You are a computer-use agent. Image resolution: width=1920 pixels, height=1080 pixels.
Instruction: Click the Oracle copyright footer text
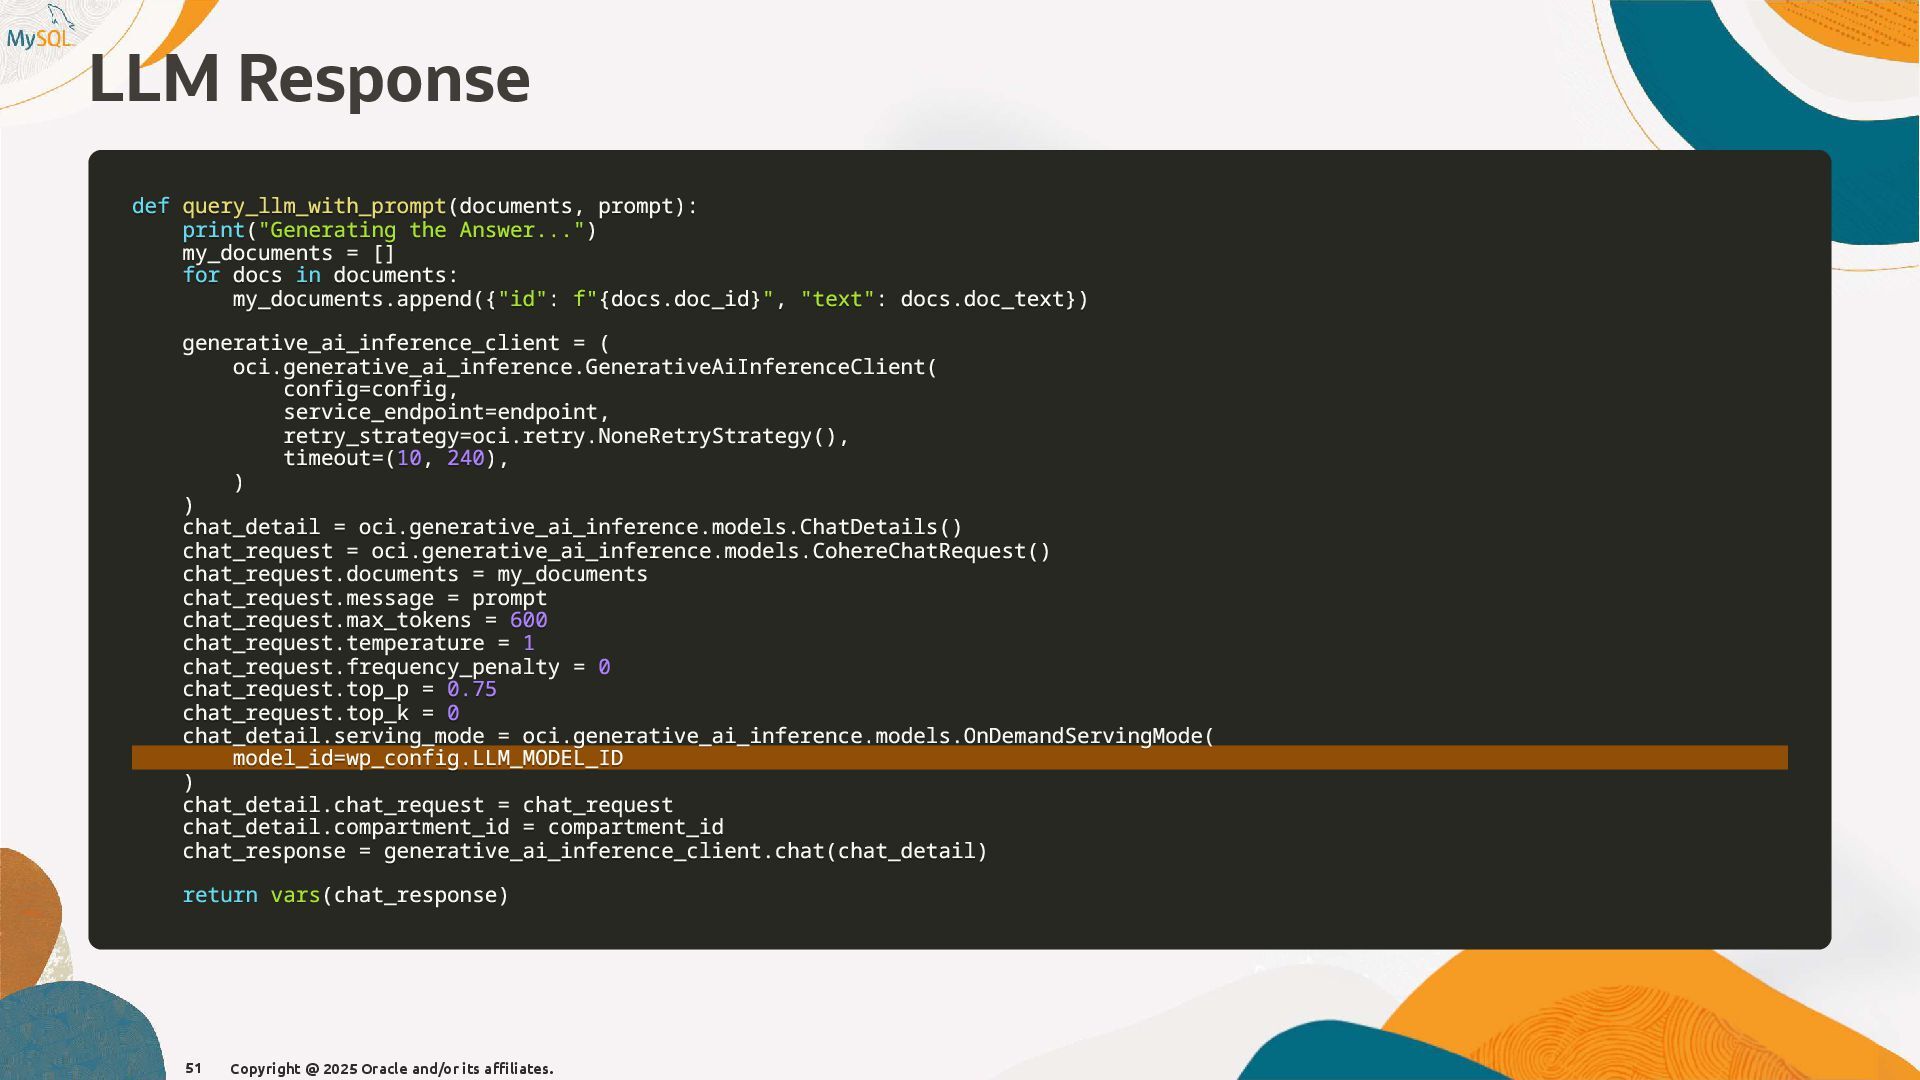pyautogui.click(x=391, y=1069)
